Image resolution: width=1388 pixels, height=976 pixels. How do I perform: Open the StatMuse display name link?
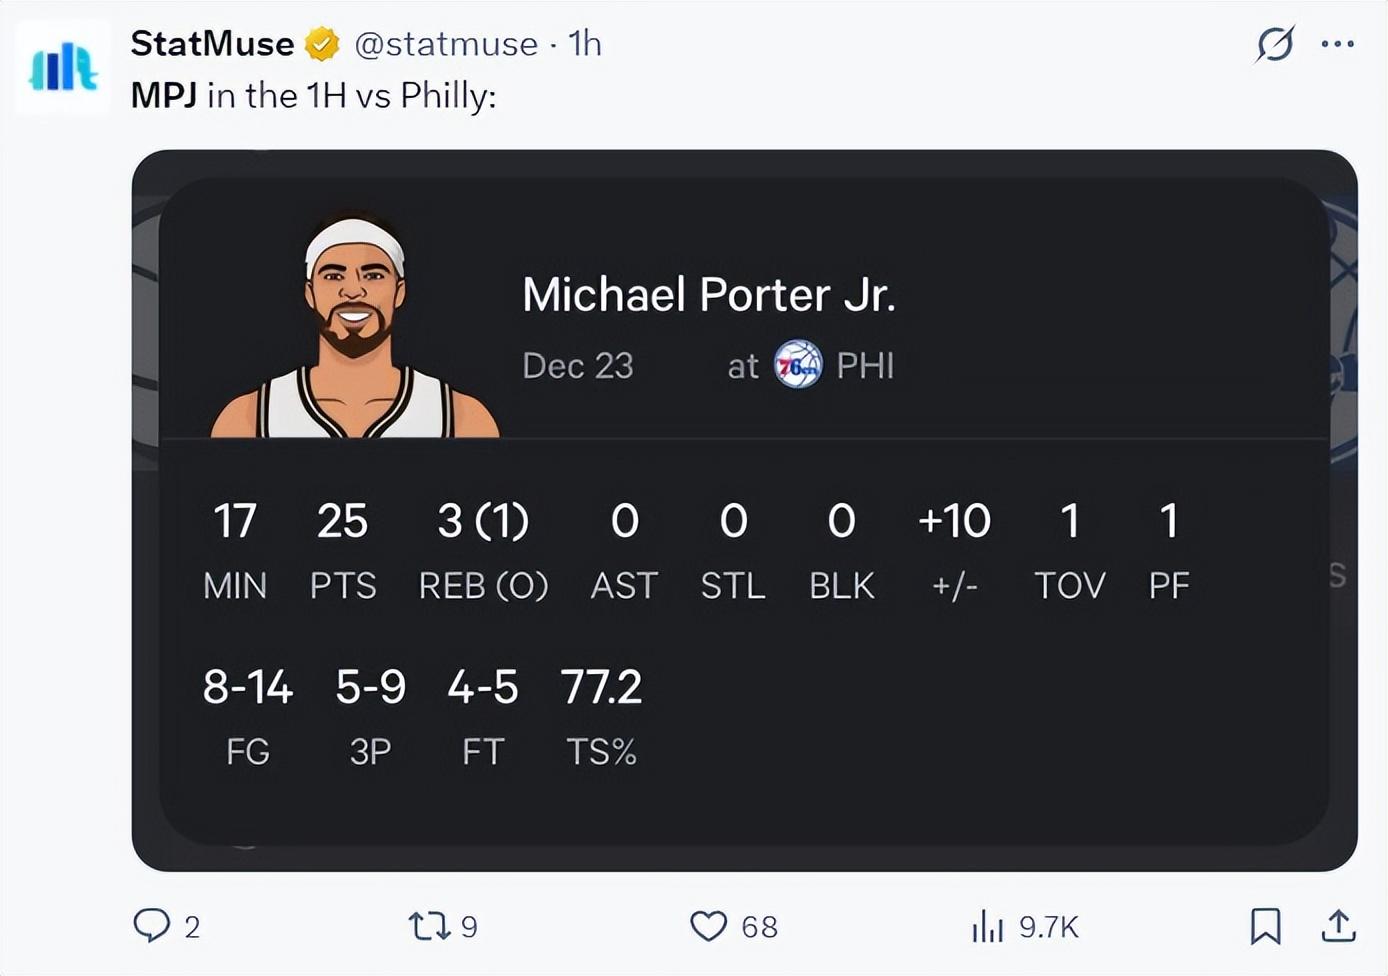[212, 44]
